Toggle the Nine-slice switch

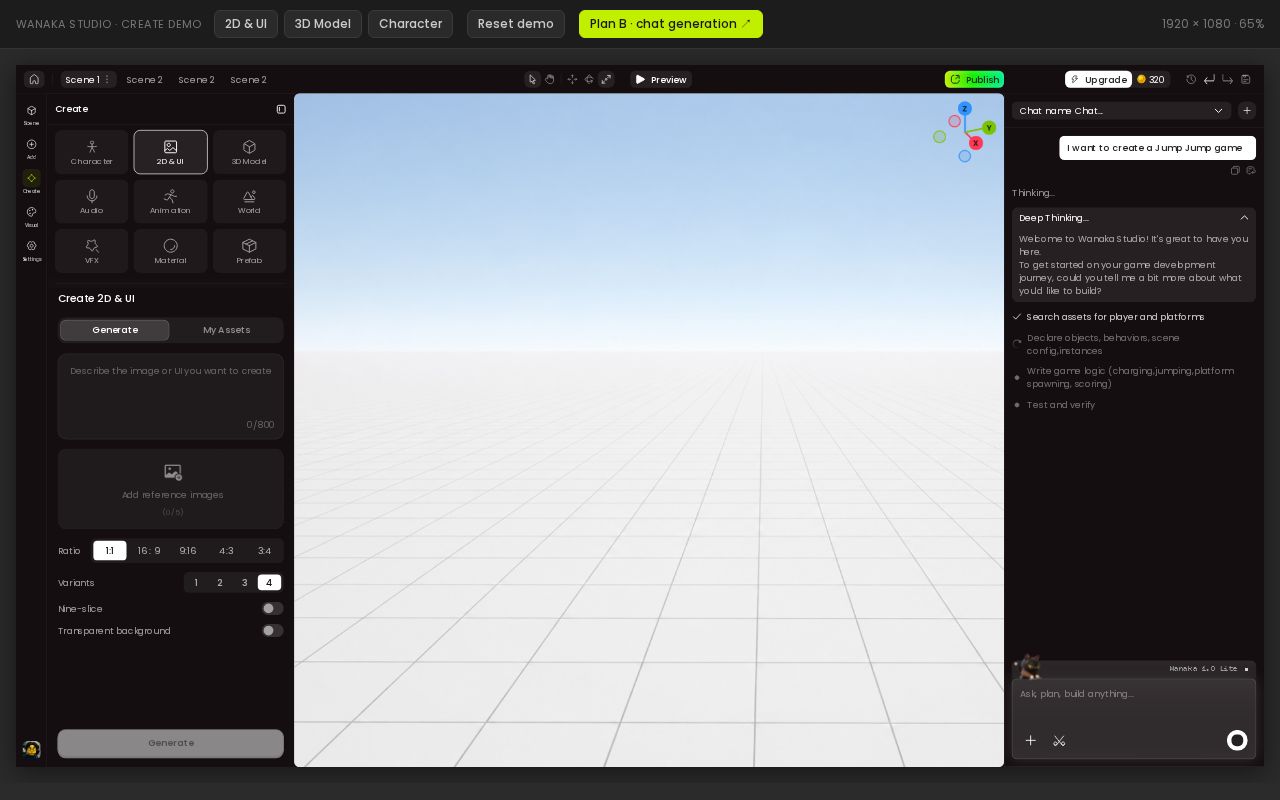coord(272,608)
